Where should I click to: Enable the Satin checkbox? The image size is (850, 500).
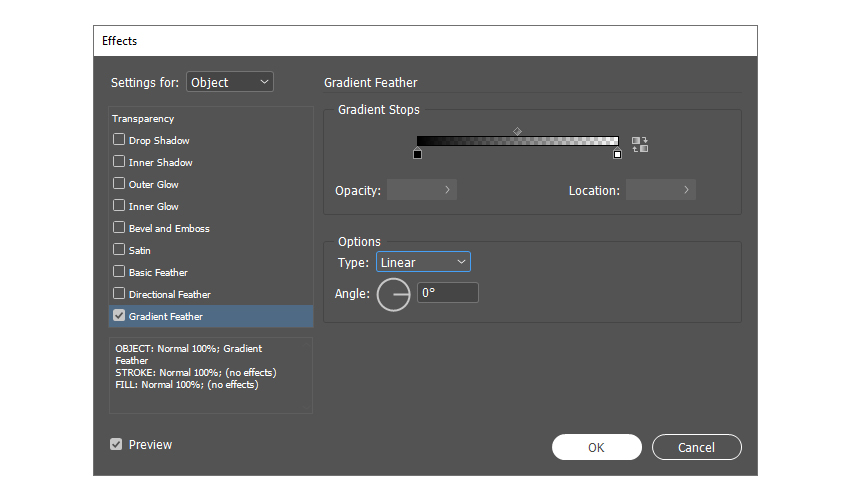(x=119, y=249)
